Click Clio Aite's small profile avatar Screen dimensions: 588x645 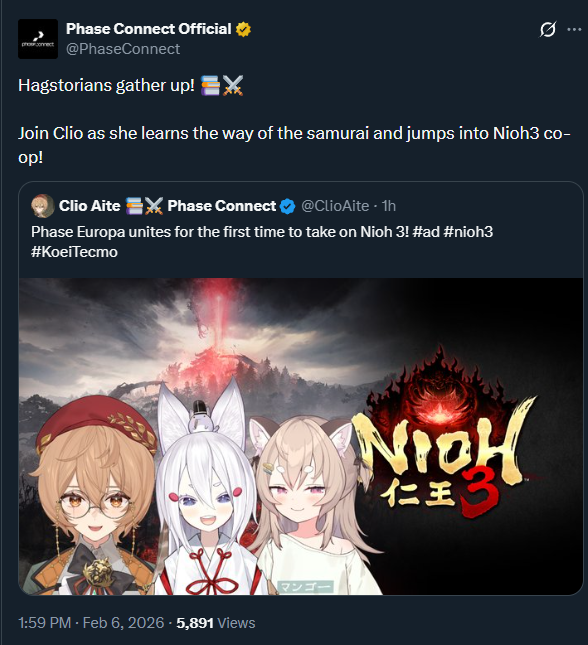43,206
